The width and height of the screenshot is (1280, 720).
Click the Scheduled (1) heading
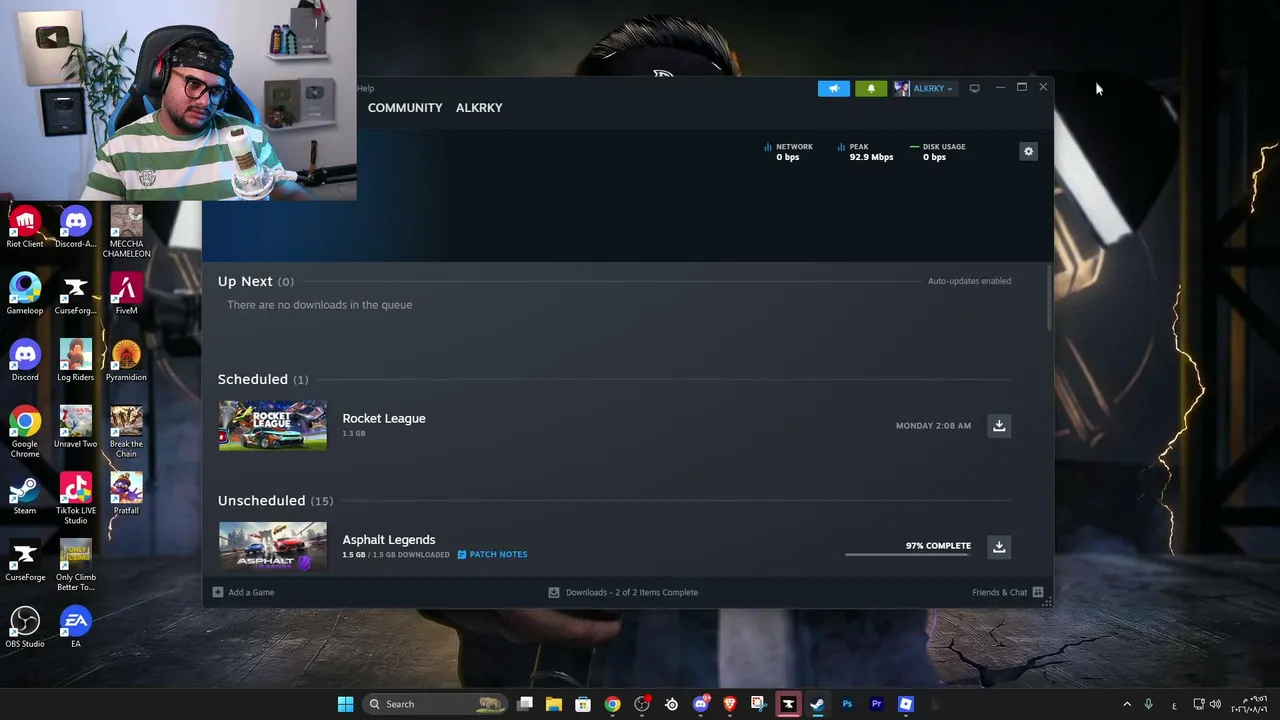263,379
